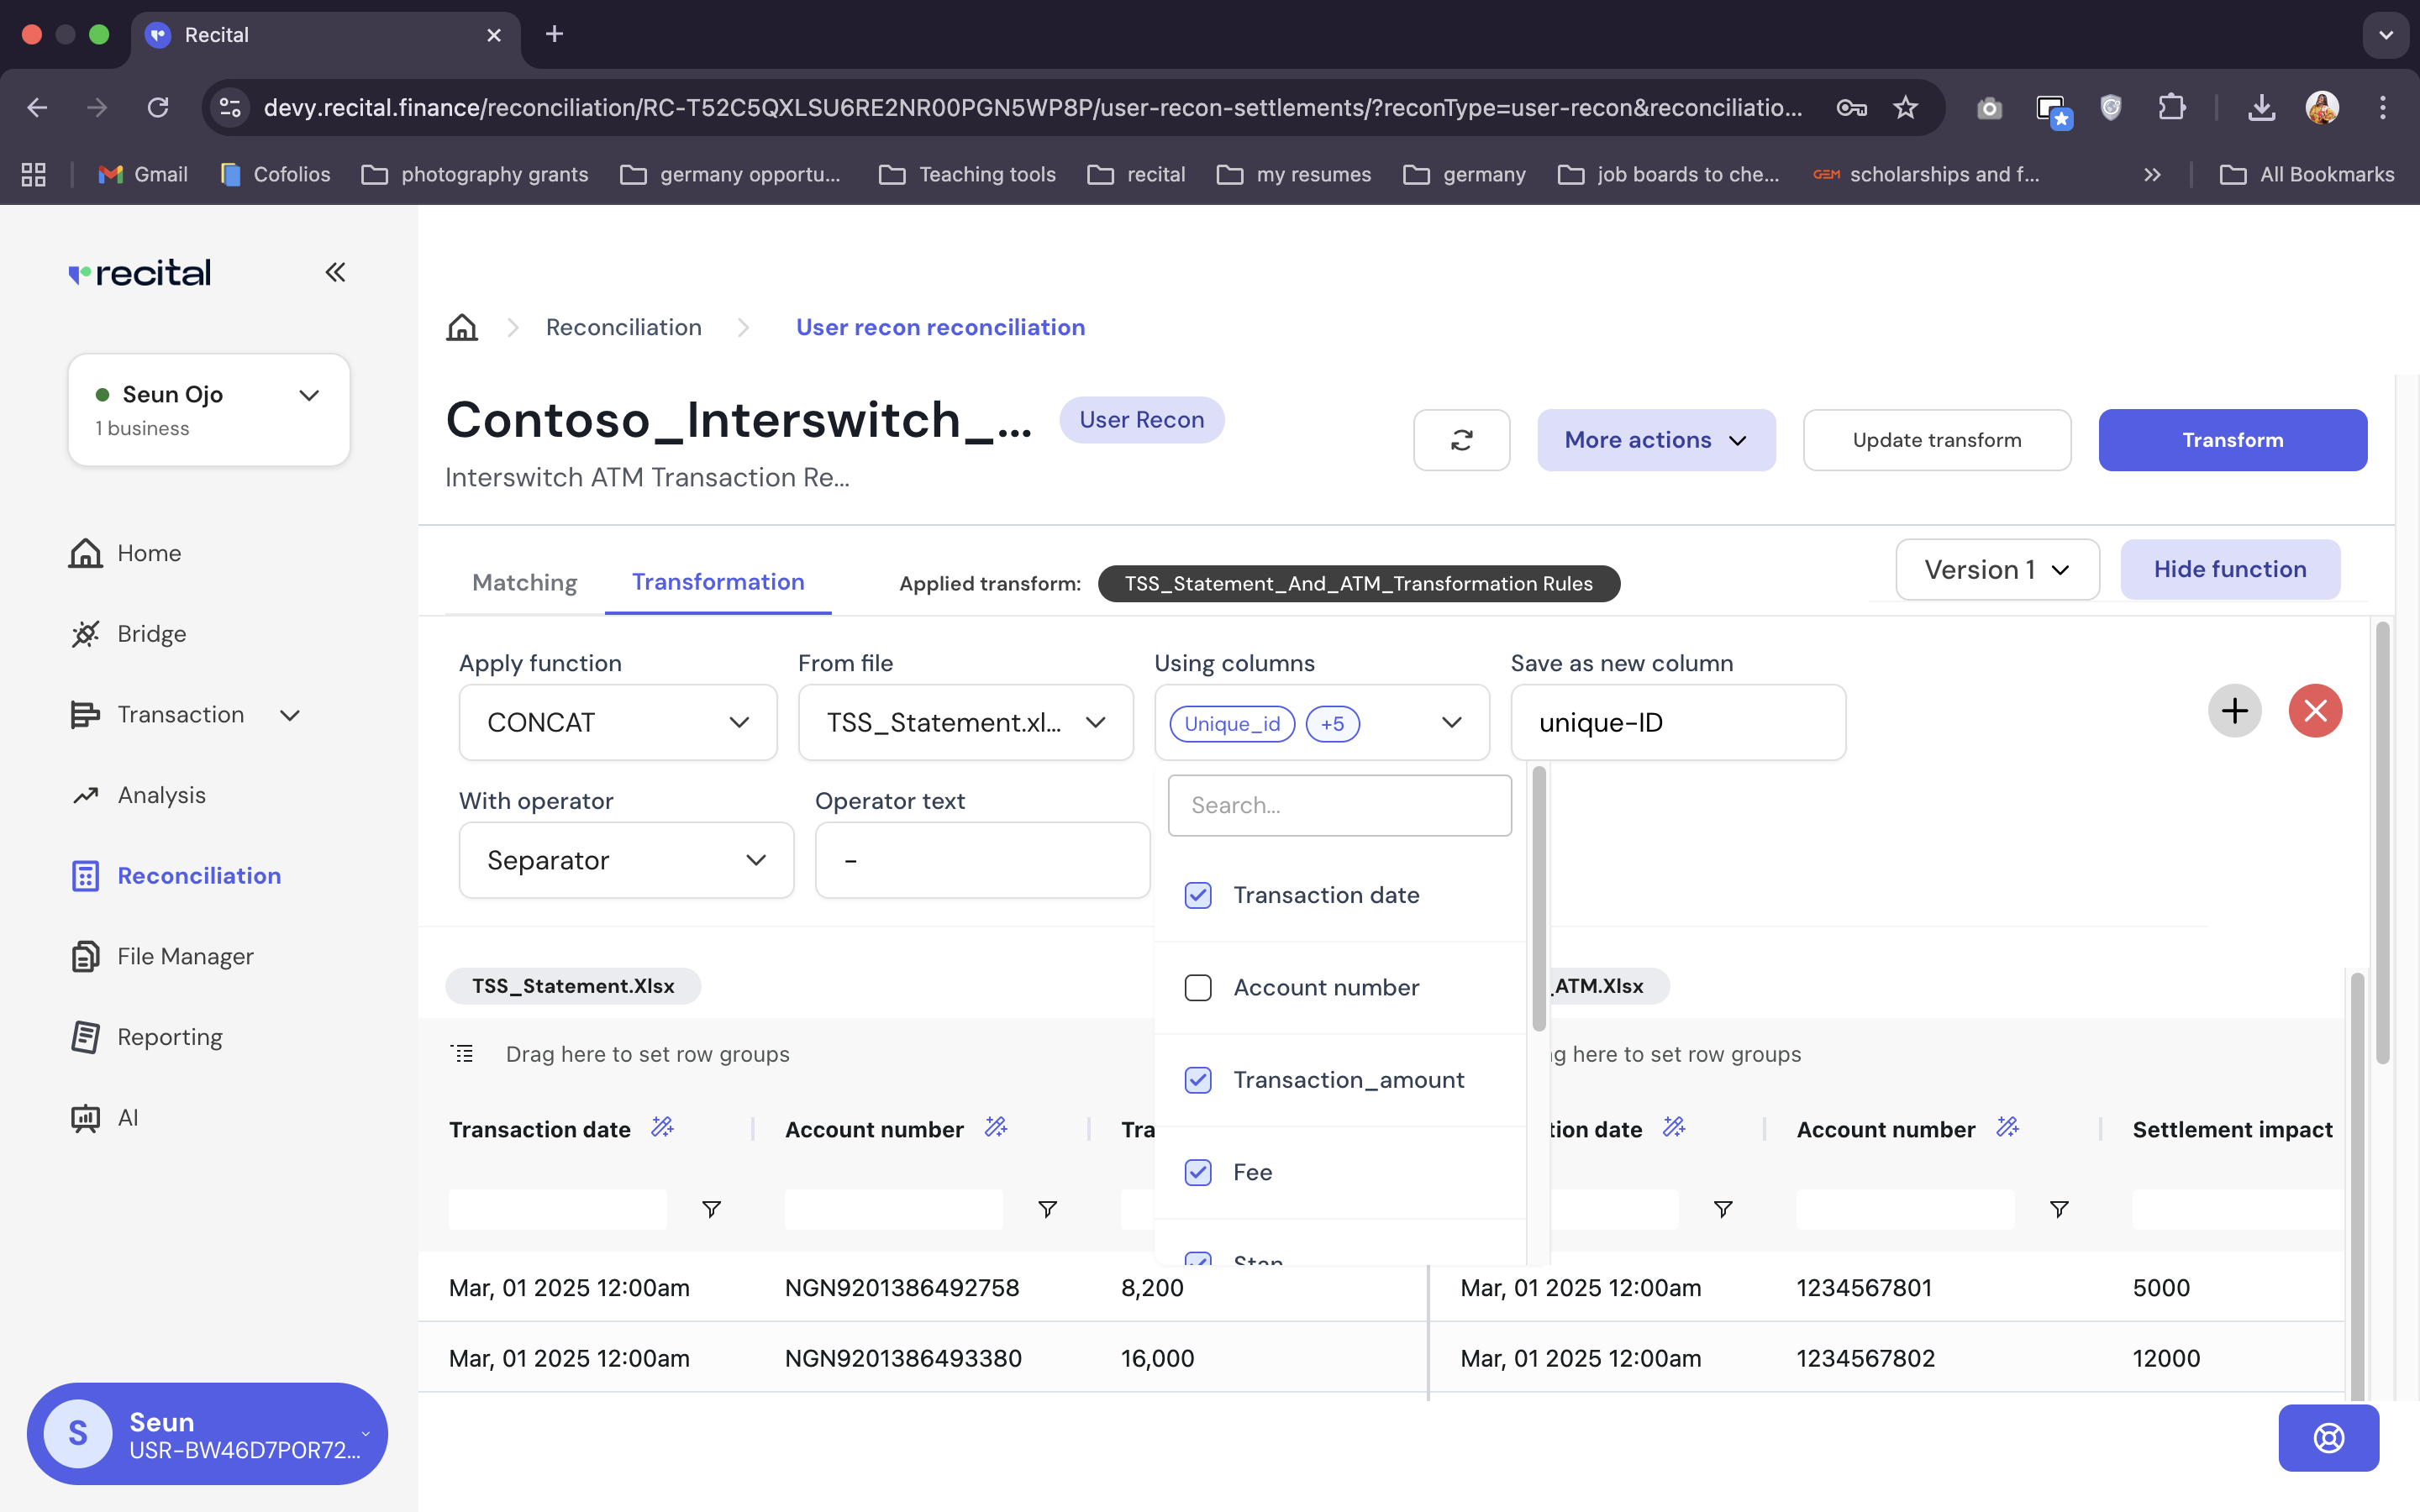
Task: Disable the Fee column checkbox
Action: point(1197,1172)
